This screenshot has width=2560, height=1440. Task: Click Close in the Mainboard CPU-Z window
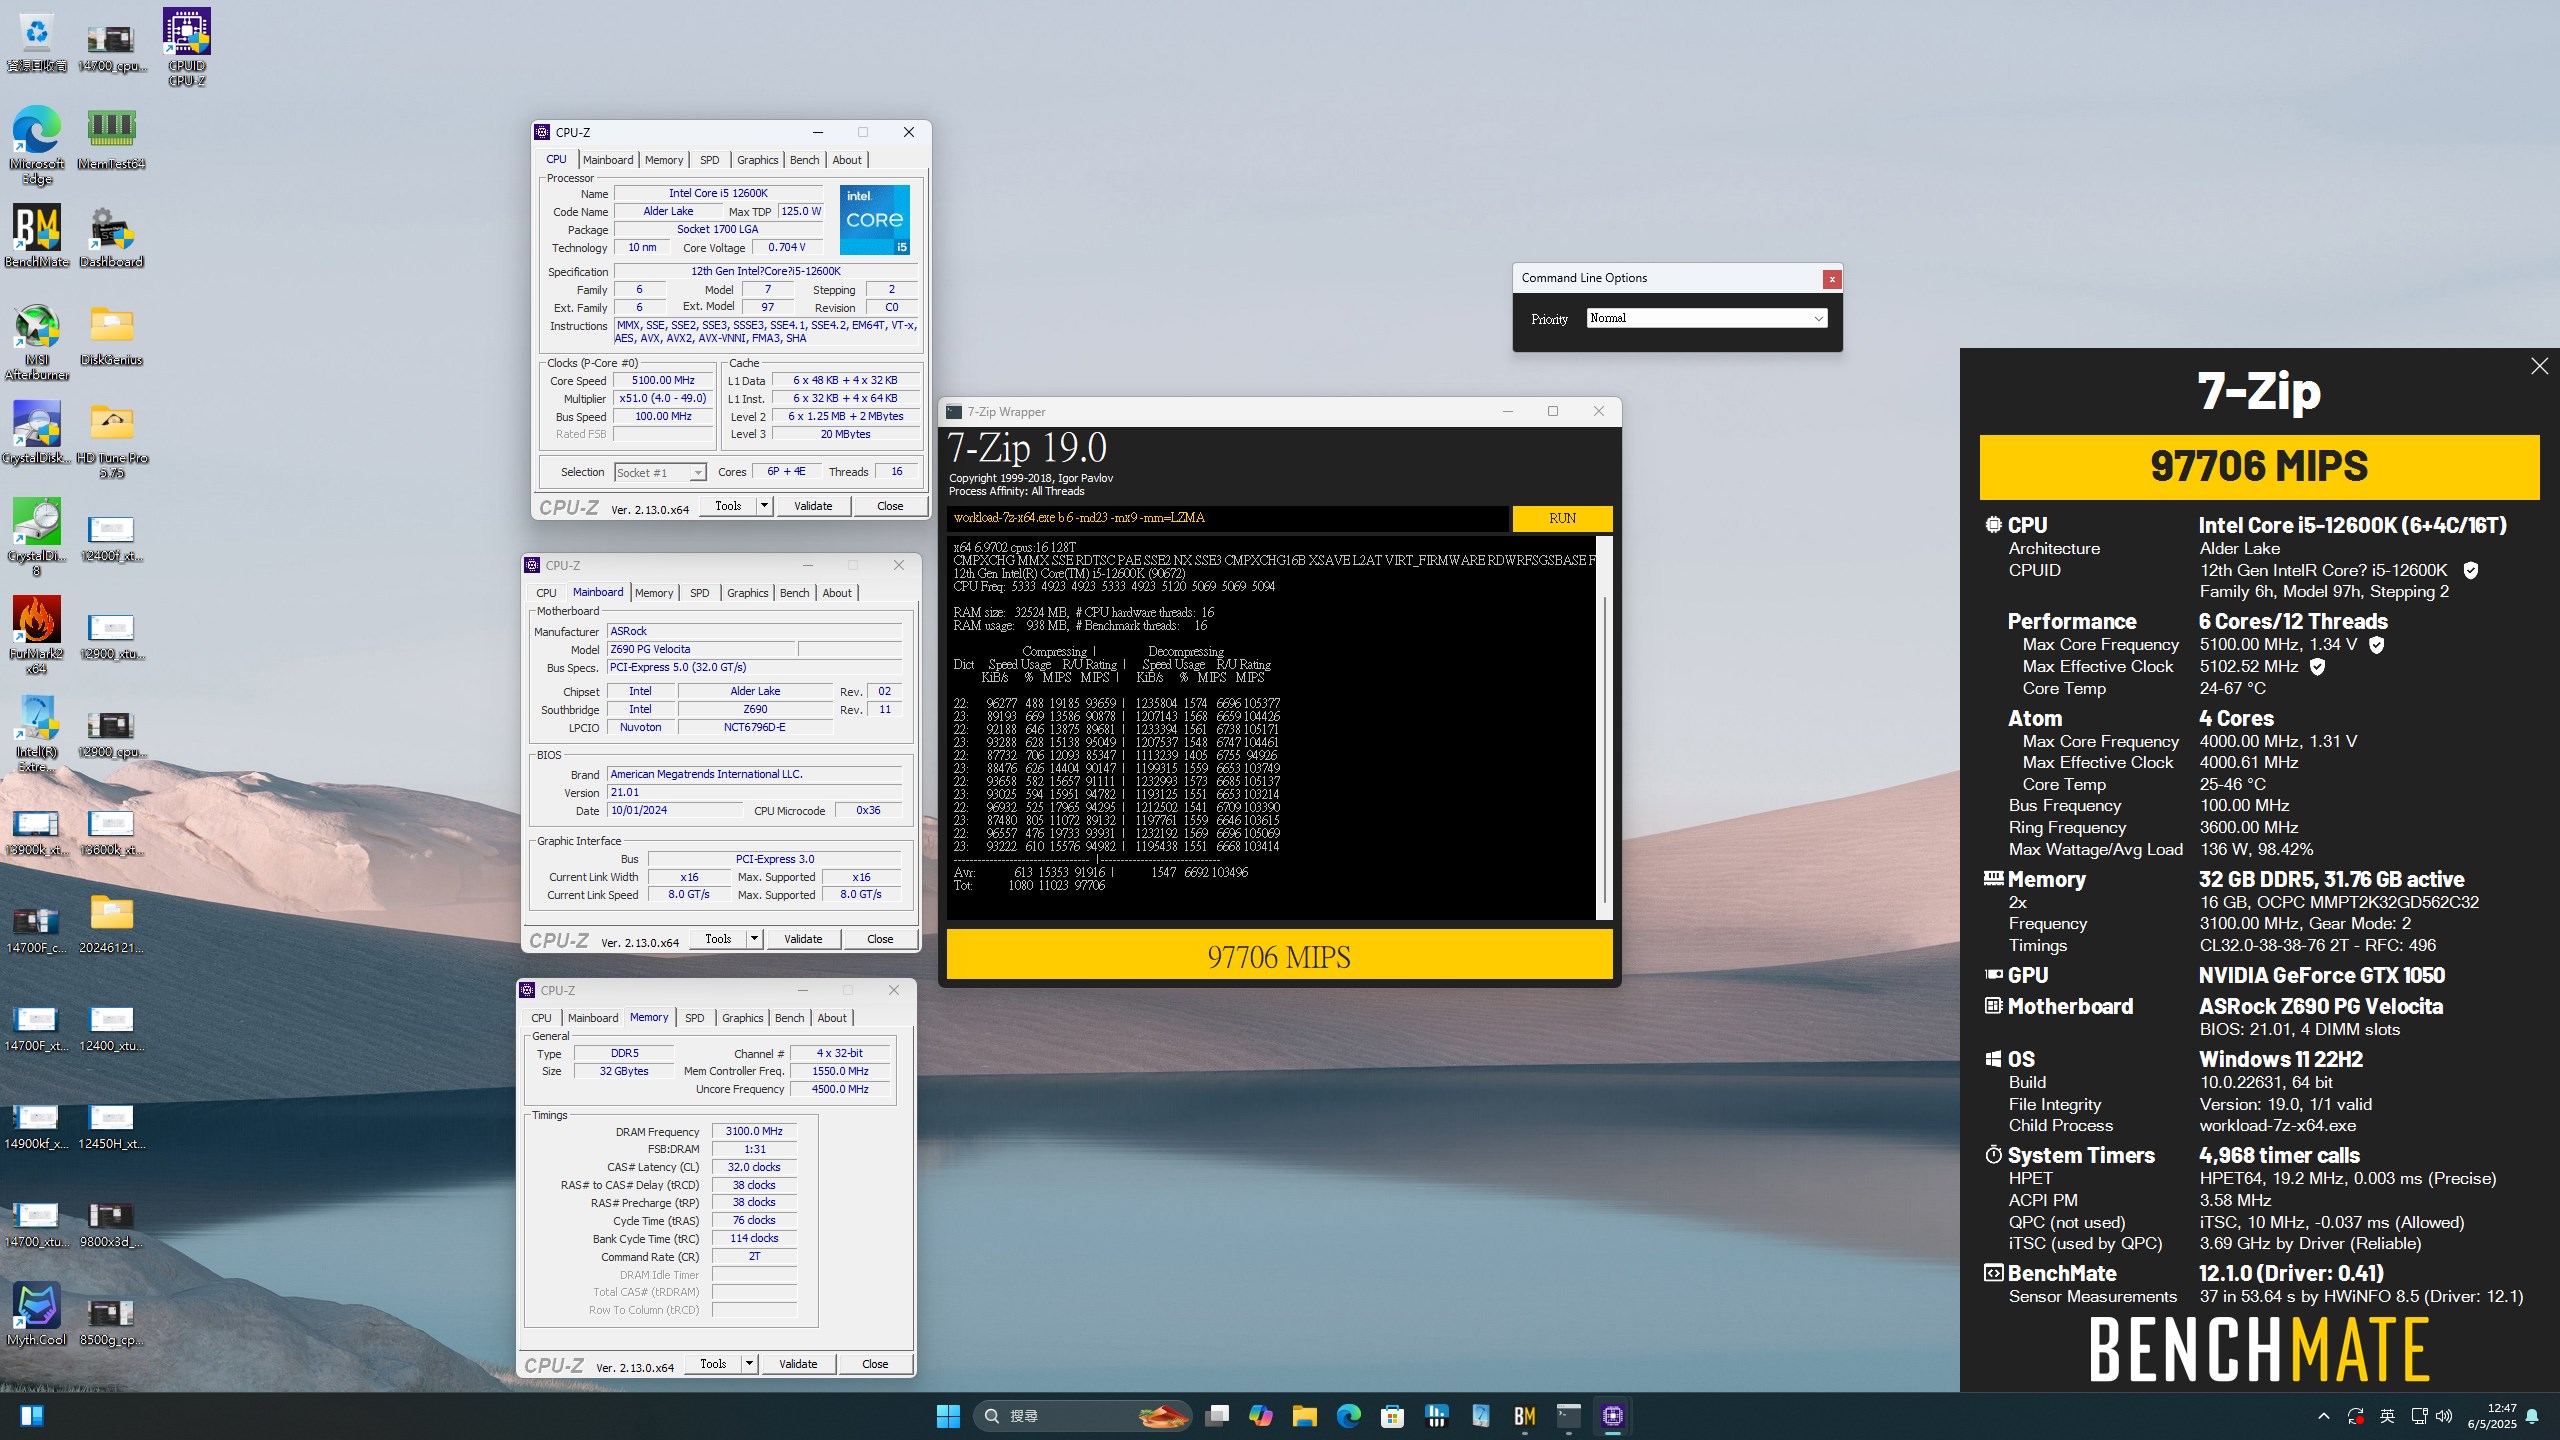880,939
